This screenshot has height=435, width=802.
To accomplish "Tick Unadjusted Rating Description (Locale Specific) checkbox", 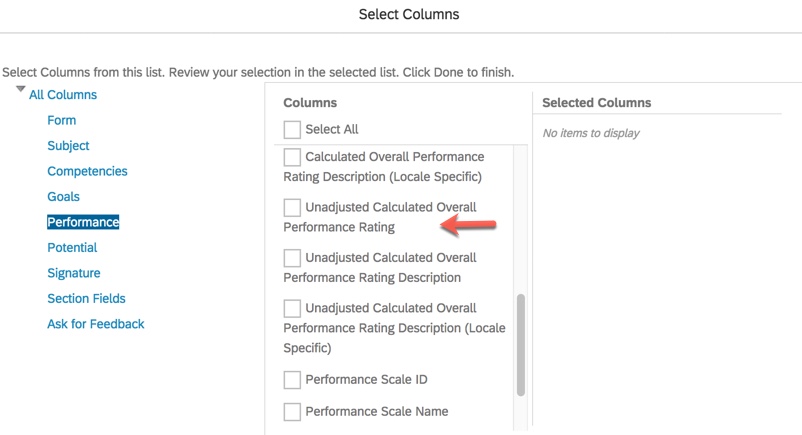I will pos(292,308).
